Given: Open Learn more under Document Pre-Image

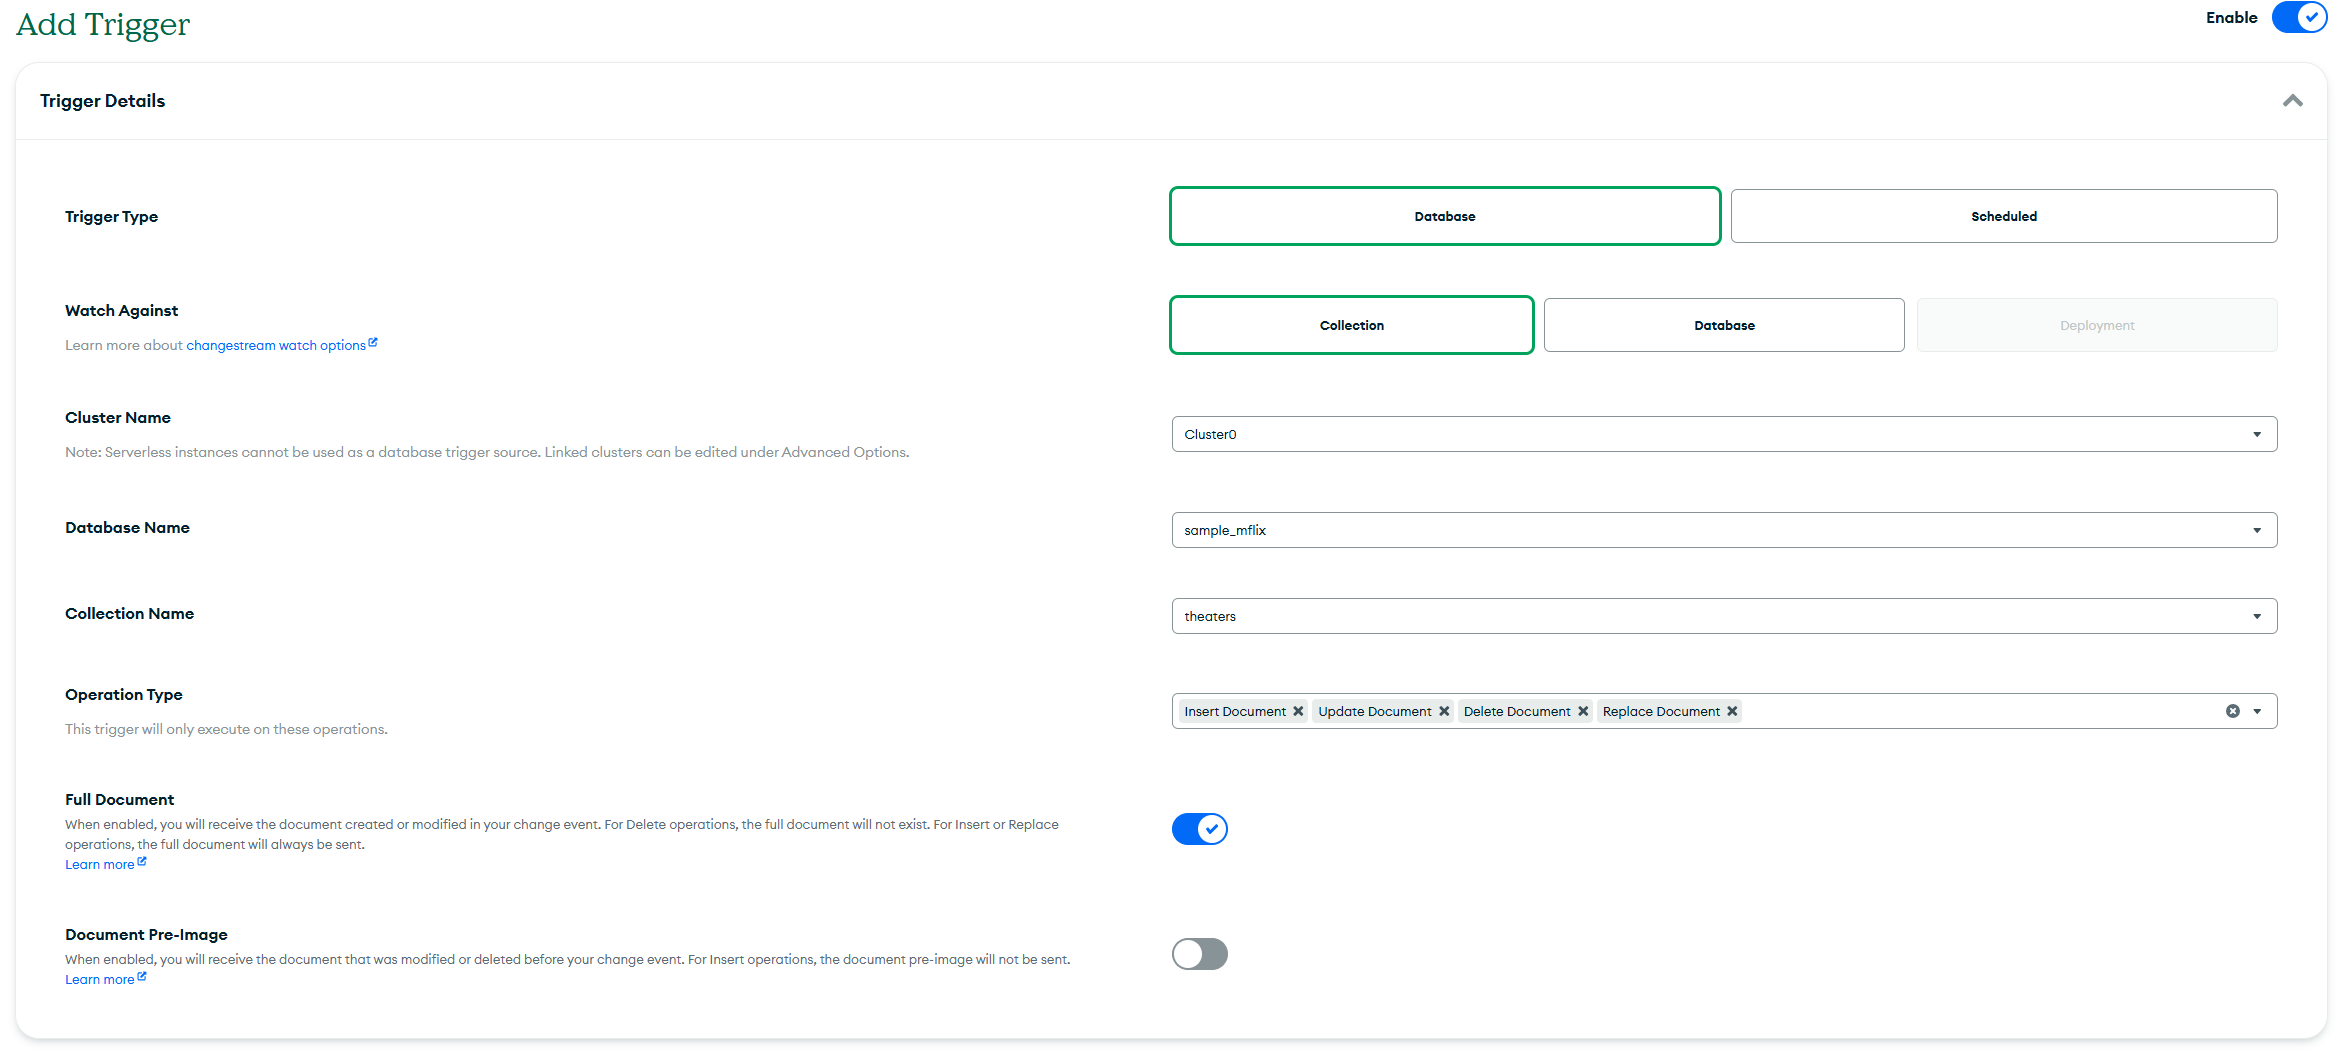Looking at the screenshot, I should click(99, 980).
